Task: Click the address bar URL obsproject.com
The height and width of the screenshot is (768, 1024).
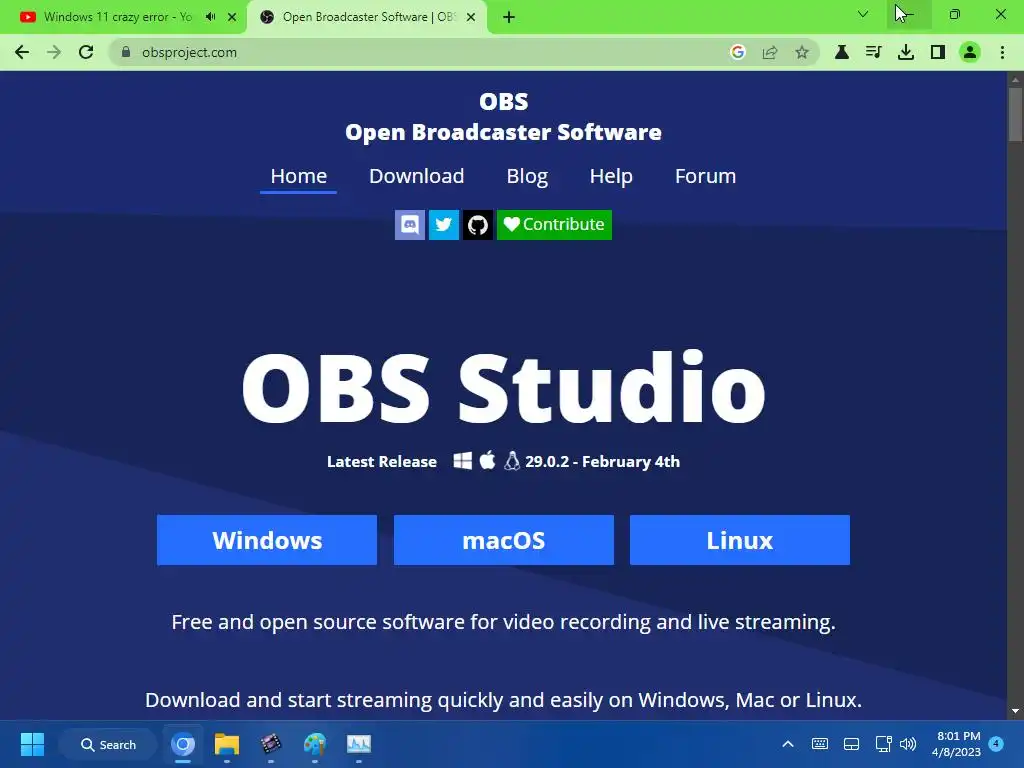Action: pos(189,52)
